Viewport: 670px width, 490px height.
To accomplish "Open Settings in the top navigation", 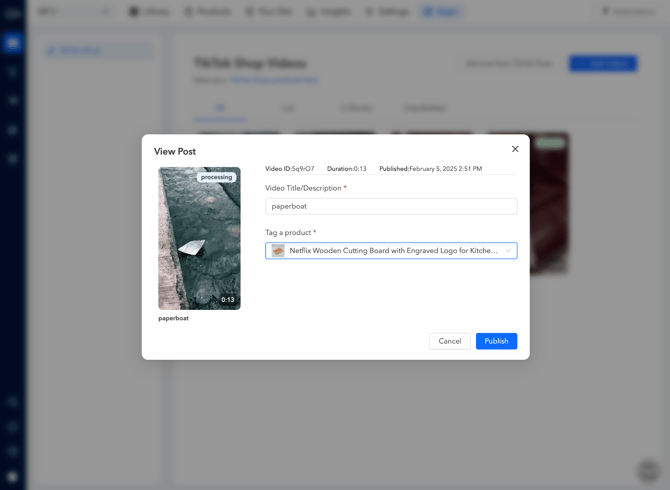I will coord(387,12).
